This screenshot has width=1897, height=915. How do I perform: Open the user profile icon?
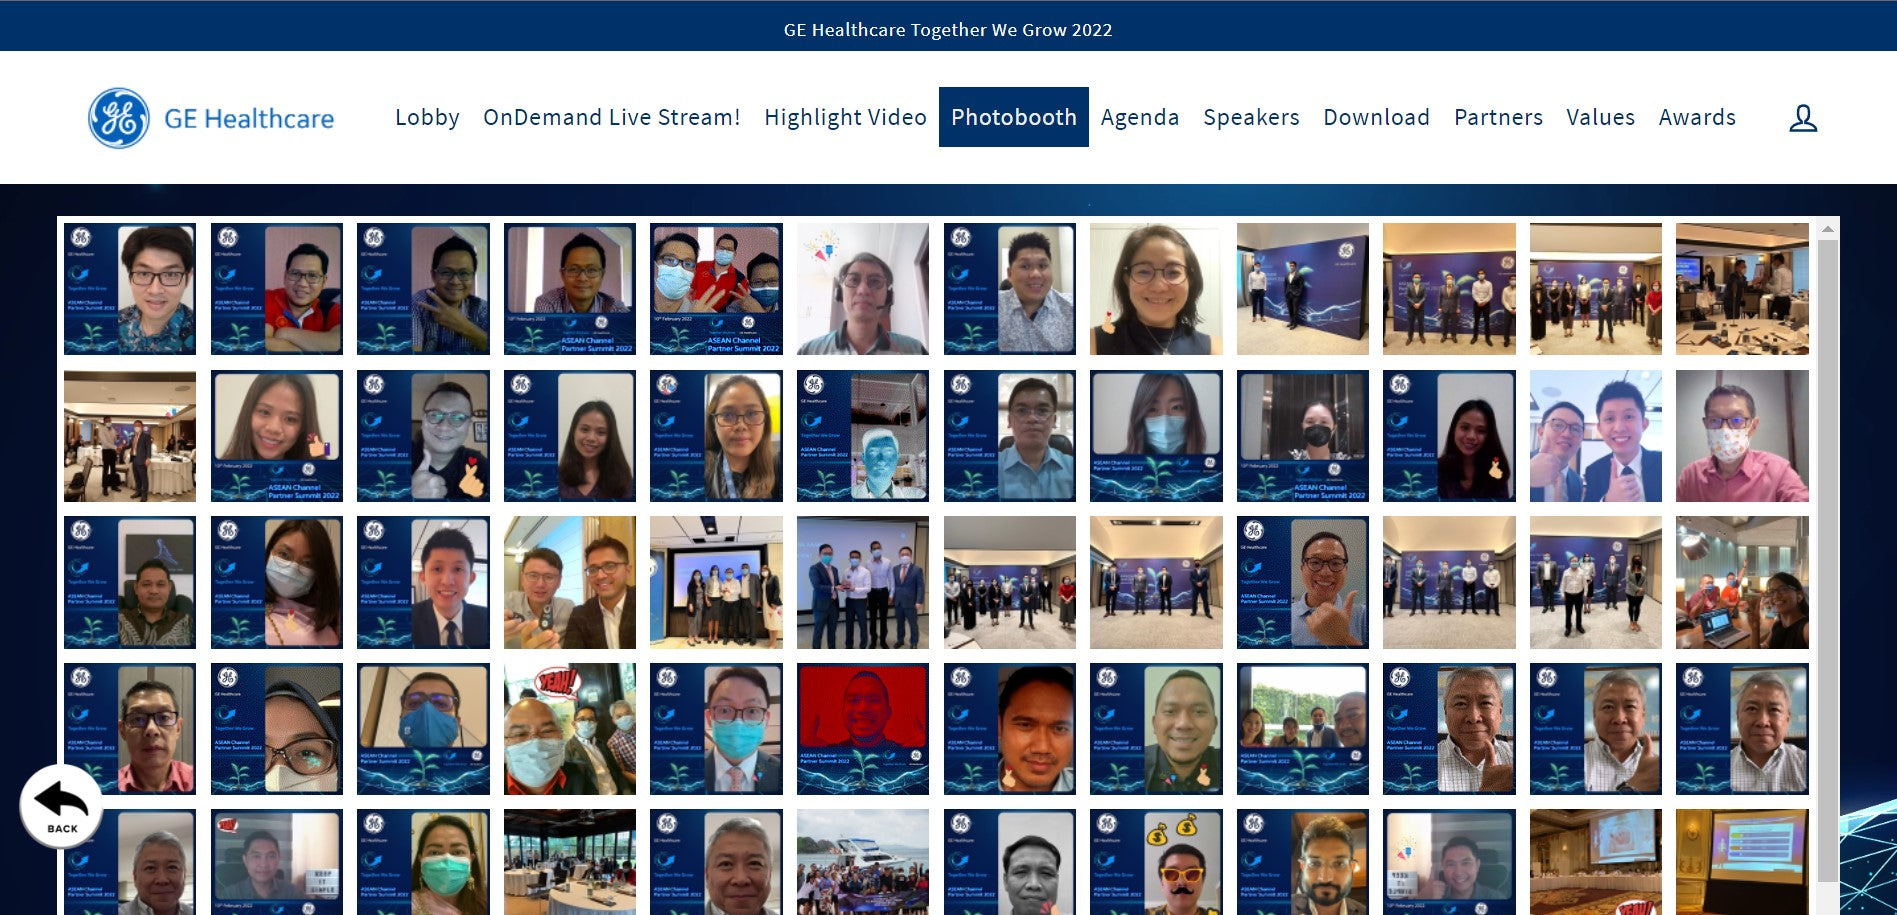(x=1802, y=118)
